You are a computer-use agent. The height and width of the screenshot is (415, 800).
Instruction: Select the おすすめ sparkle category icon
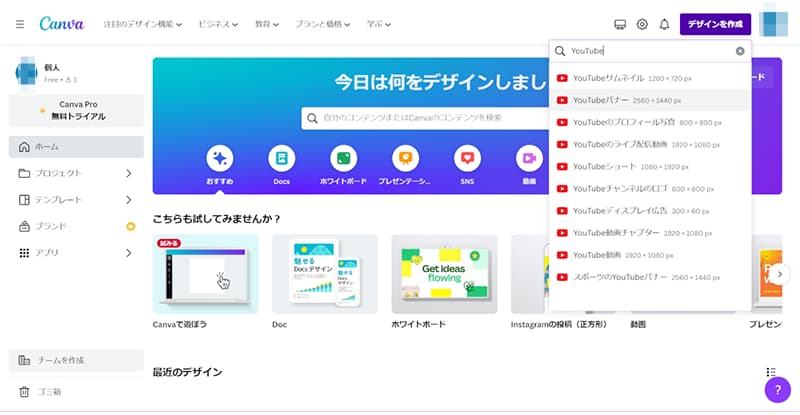(220, 158)
